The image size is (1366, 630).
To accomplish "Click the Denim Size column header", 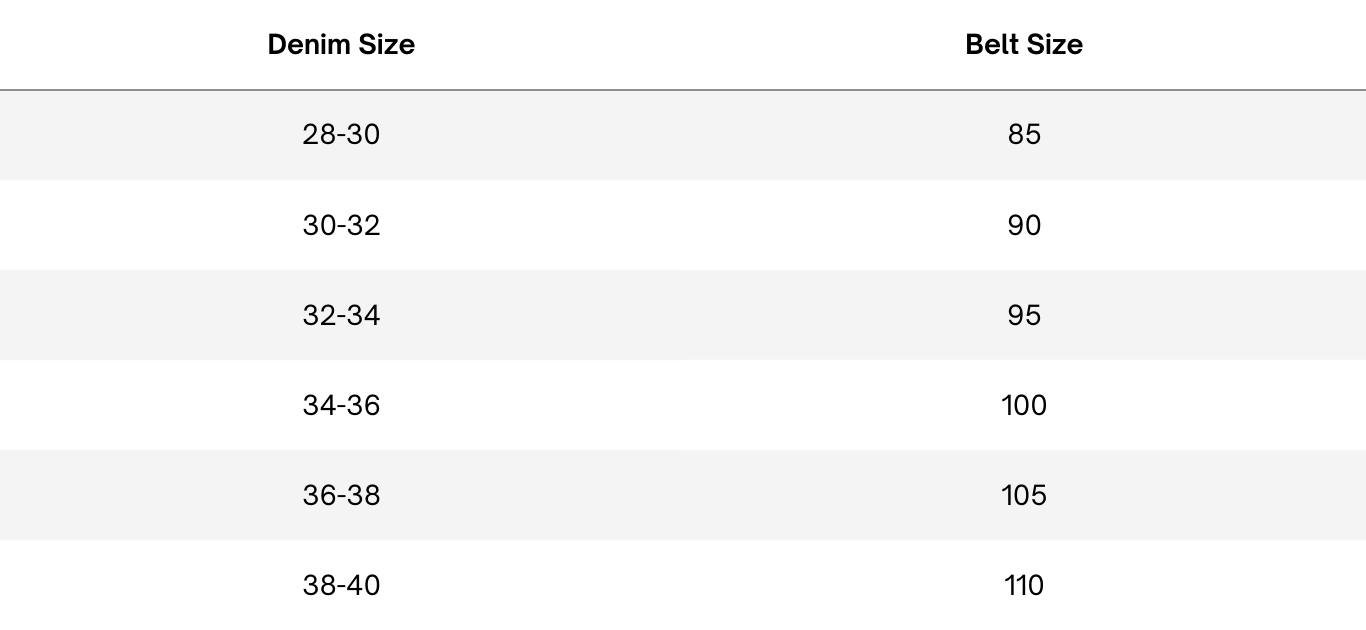I will coord(341,44).
